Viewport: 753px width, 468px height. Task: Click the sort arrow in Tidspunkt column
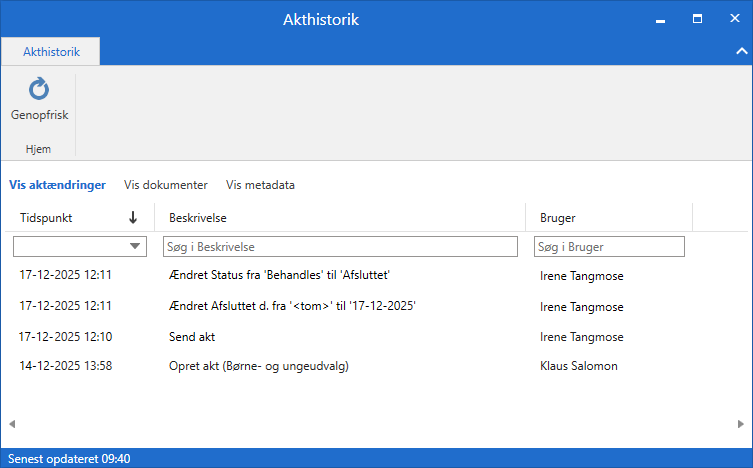[133, 218]
